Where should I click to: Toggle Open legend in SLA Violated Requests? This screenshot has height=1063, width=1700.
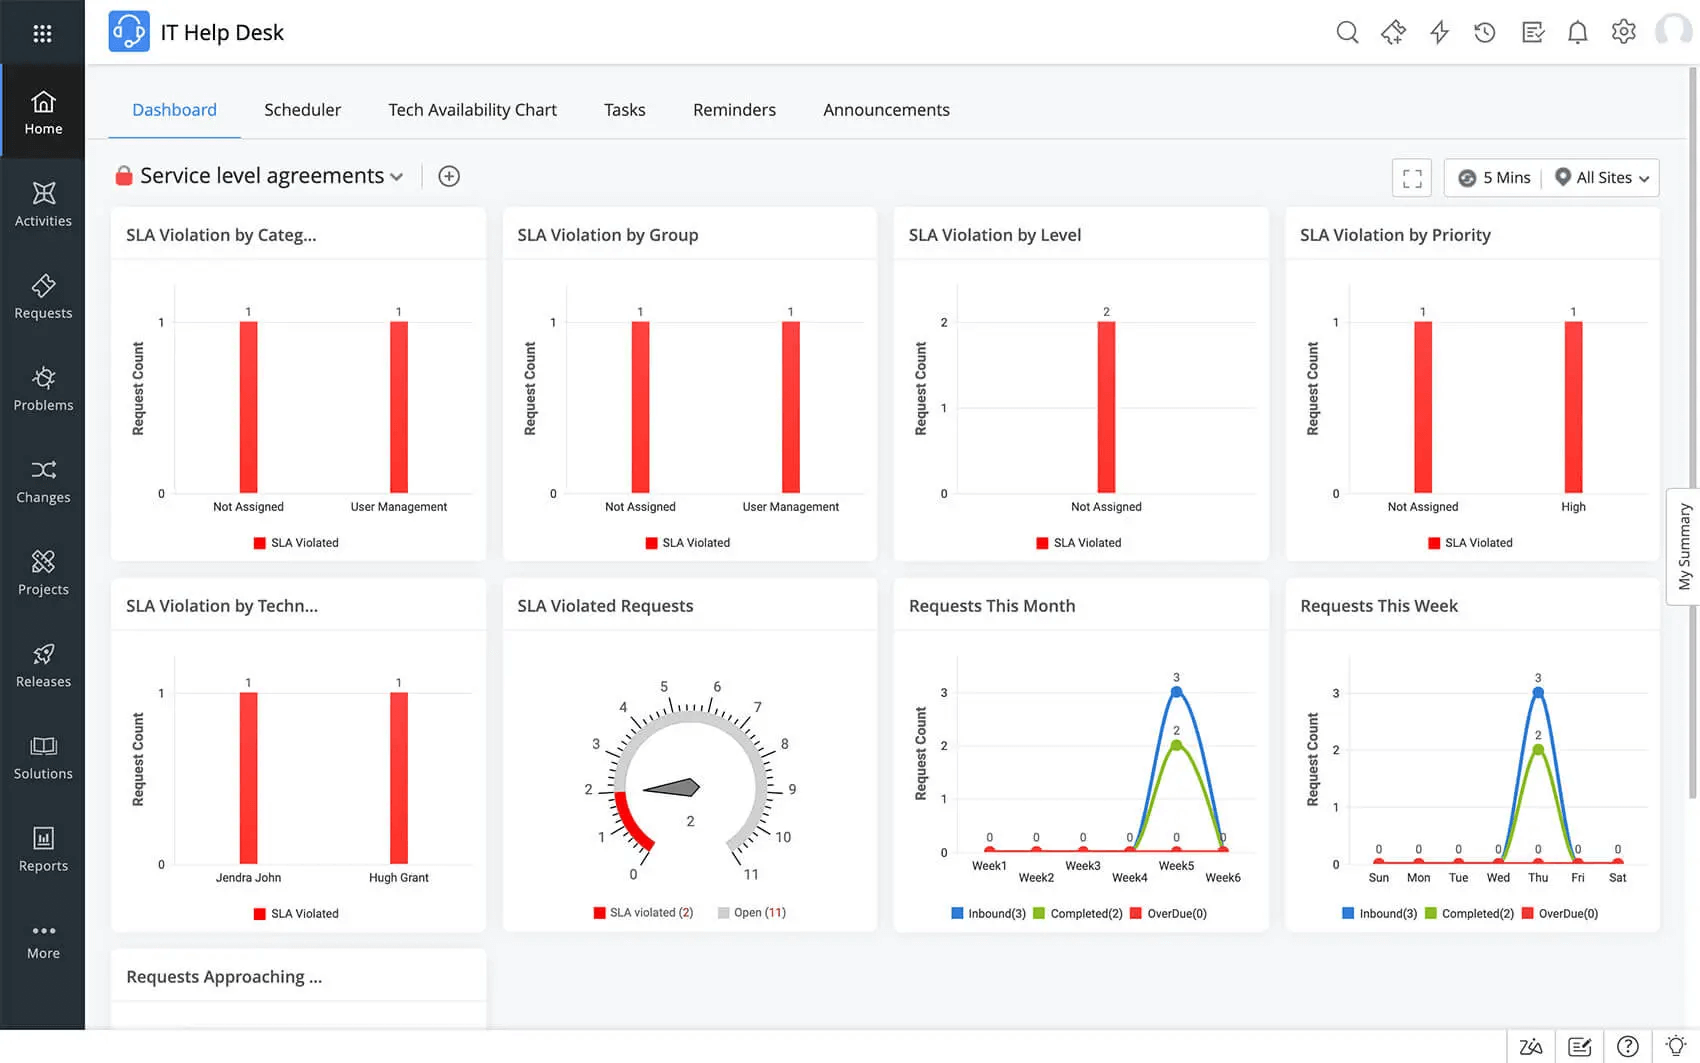(x=752, y=913)
